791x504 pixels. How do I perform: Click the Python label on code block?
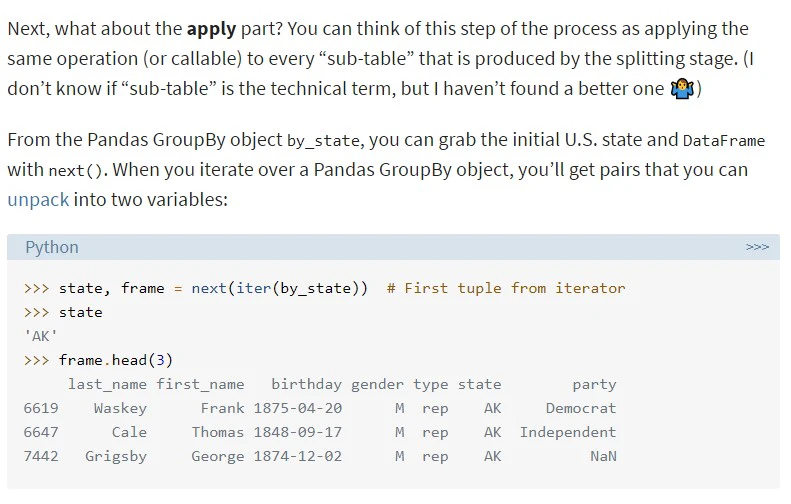52,247
